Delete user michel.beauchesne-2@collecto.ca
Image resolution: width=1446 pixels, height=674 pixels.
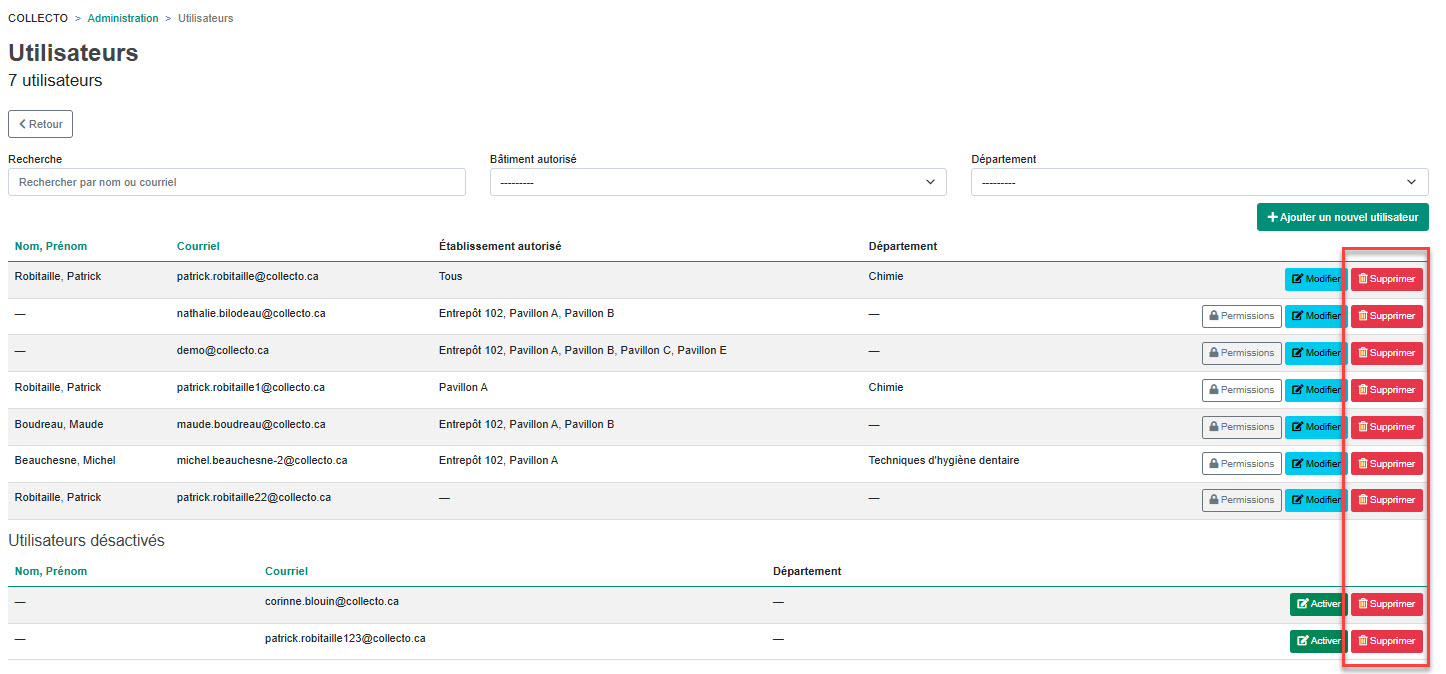click(x=1386, y=464)
